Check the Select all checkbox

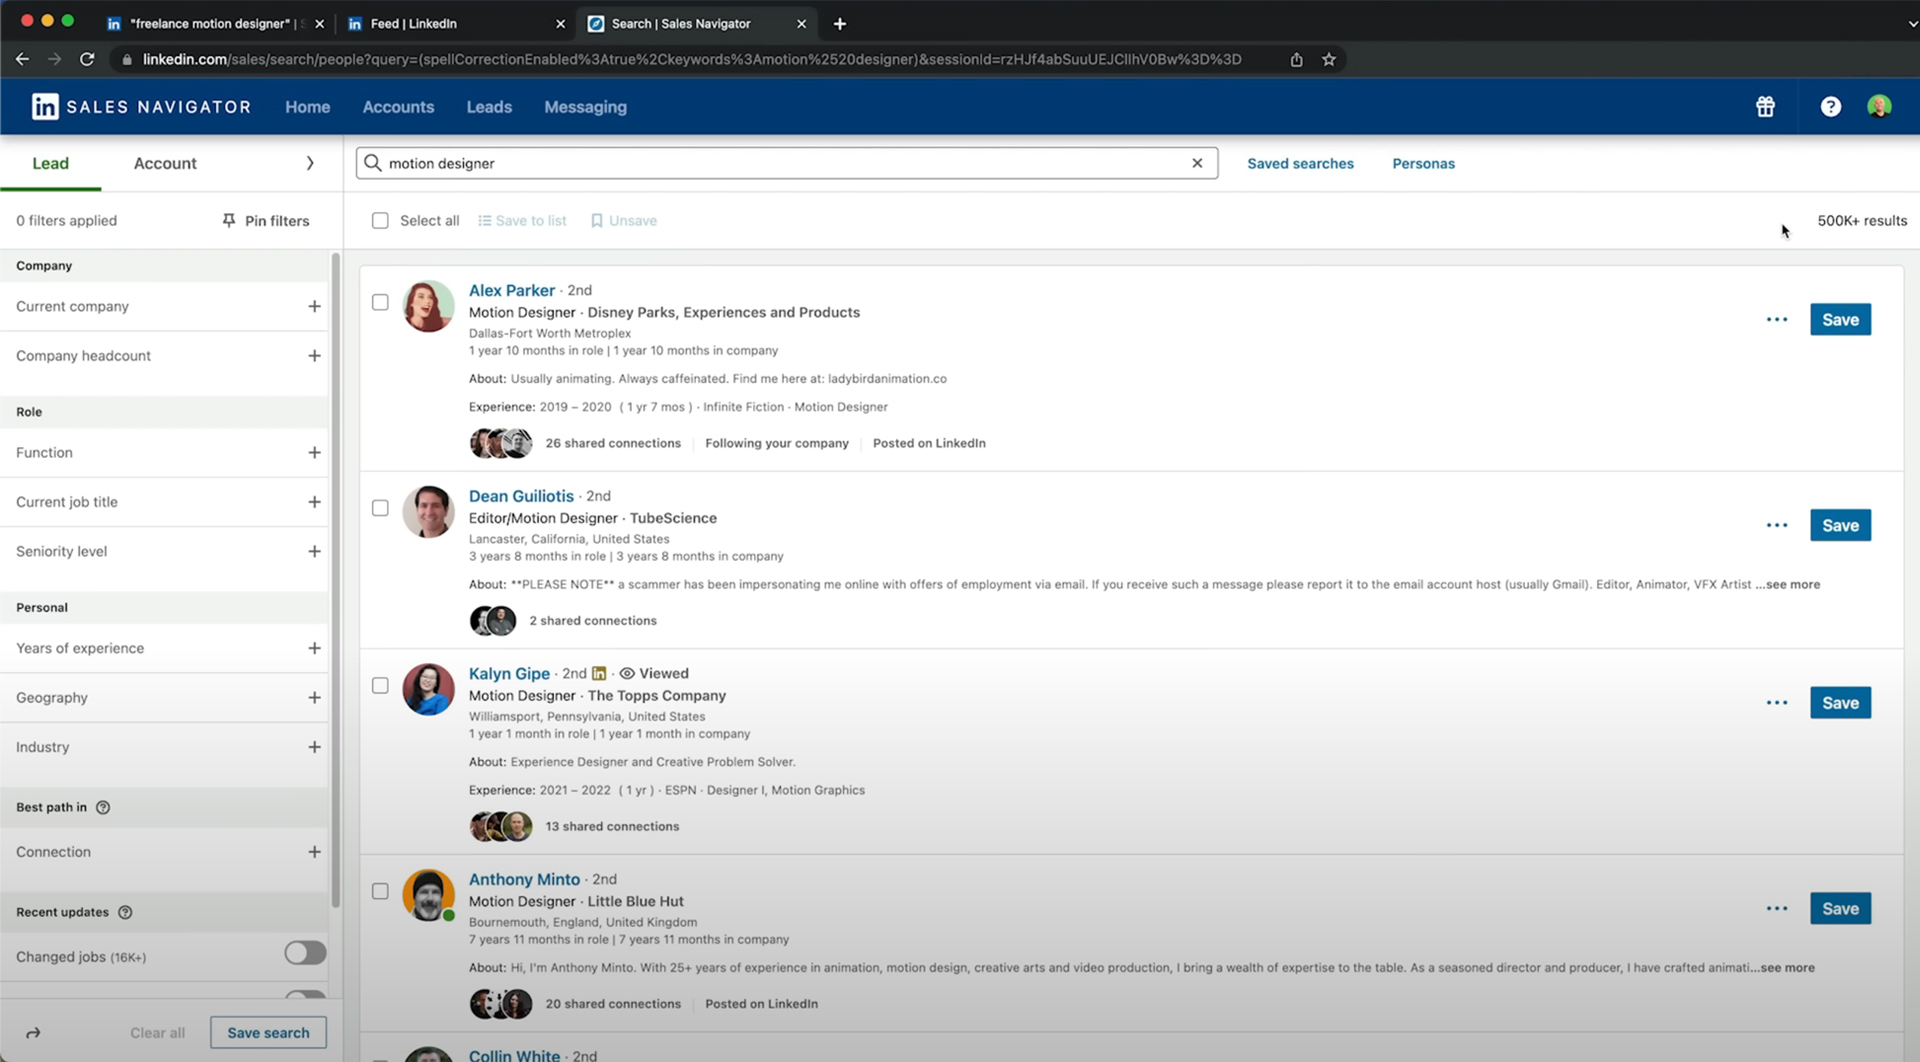[380, 221]
